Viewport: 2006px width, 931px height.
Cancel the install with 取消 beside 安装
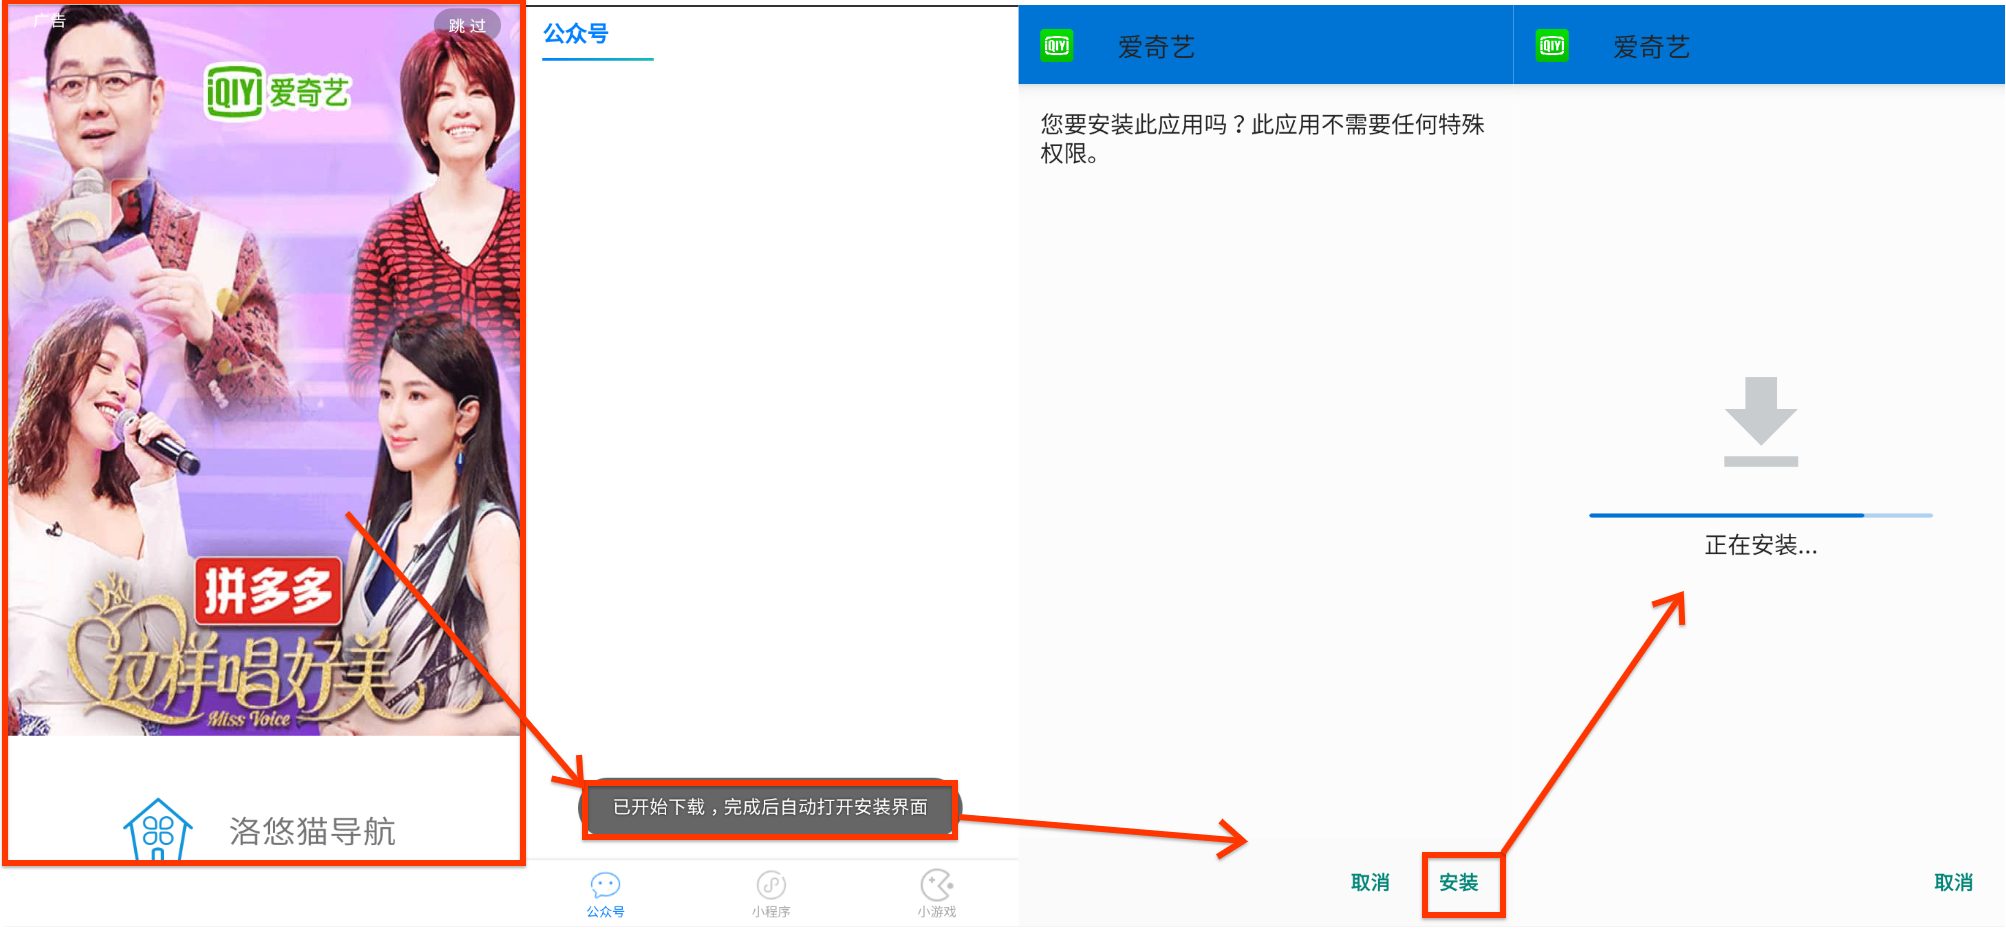coord(1370,882)
